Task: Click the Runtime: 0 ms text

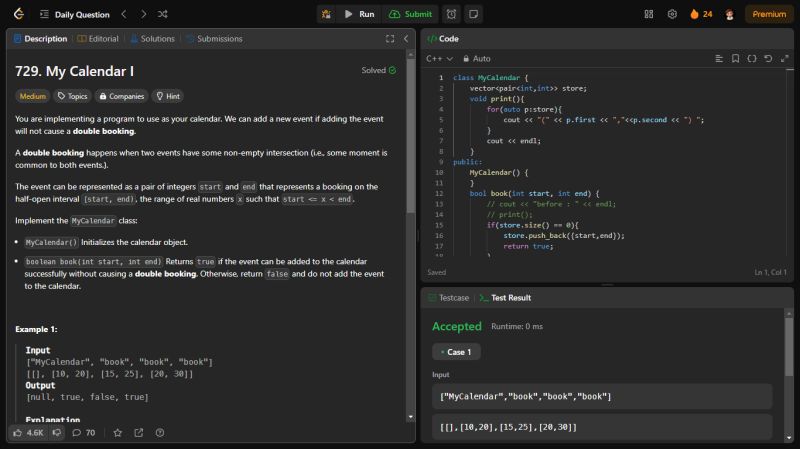Action: click(517, 327)
